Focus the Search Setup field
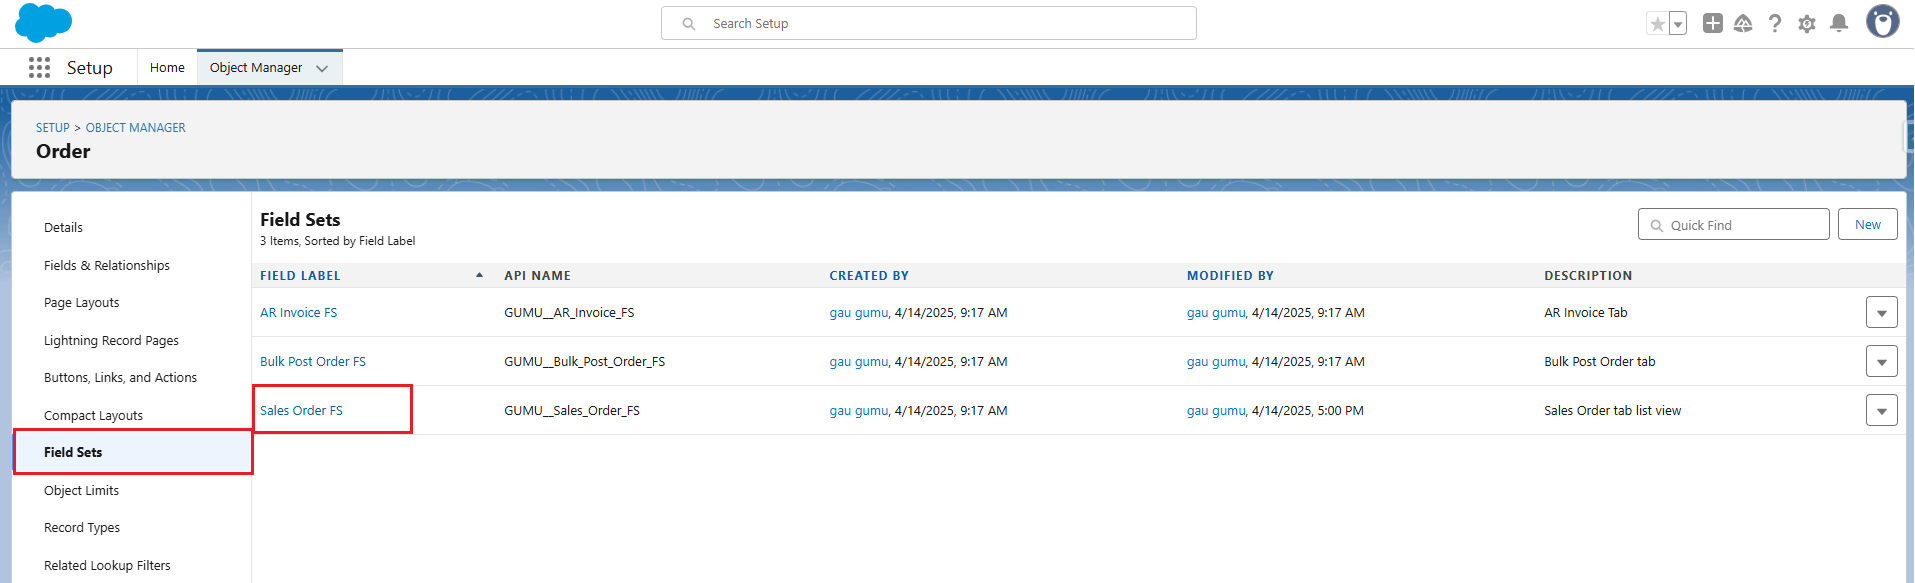The height and width of the screenshot is (583, 1915). [x=929, y=23]
